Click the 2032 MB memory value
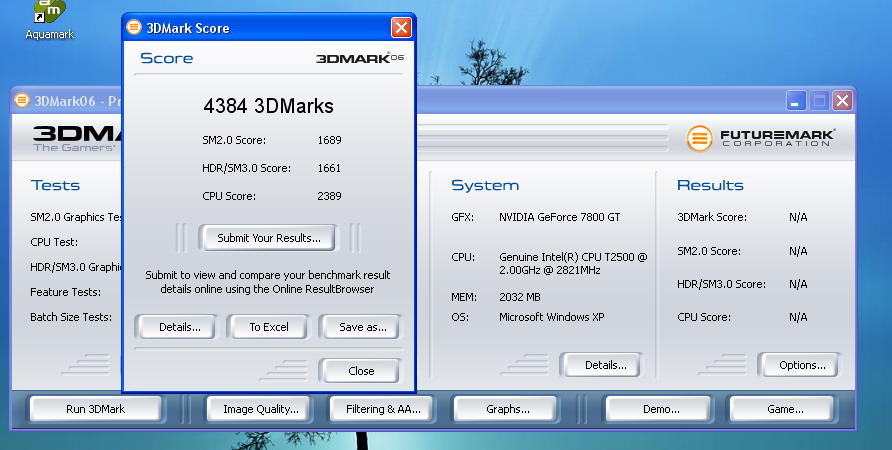This screenshot has width=892, height=450. [519, 297]
